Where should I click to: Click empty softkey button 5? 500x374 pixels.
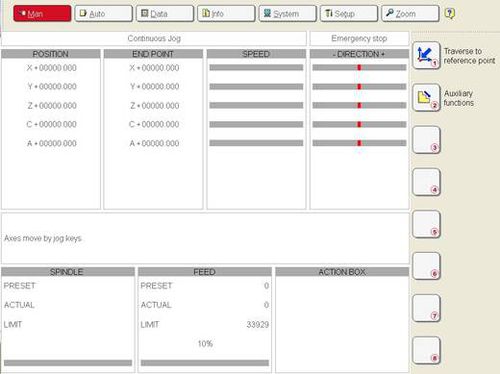click(x=426, y=224)
